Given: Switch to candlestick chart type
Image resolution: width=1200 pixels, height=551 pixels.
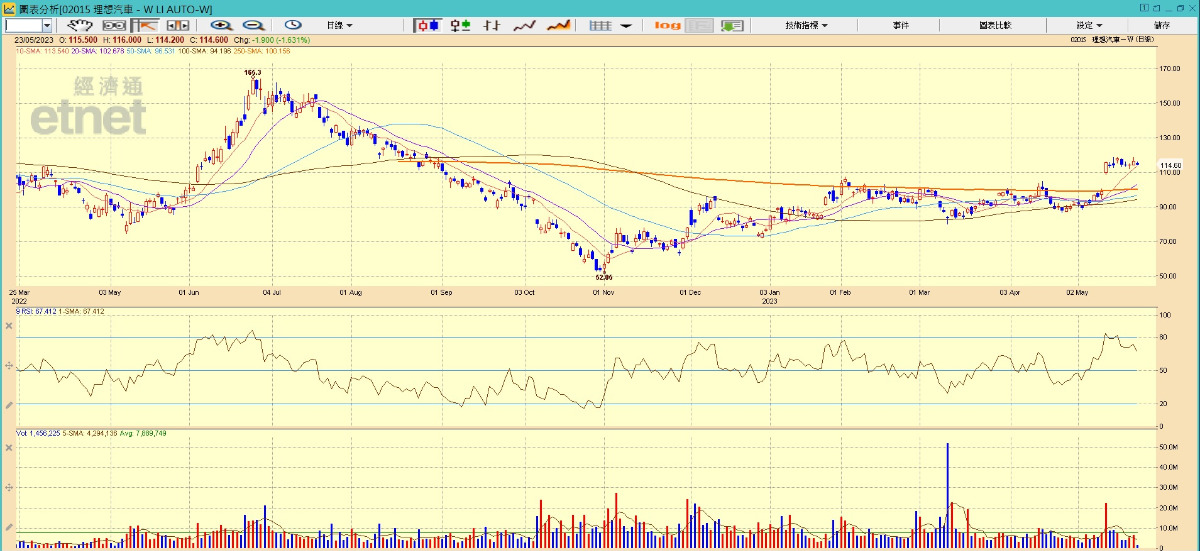Looking at the screenshot, I should tap(428, 25).
